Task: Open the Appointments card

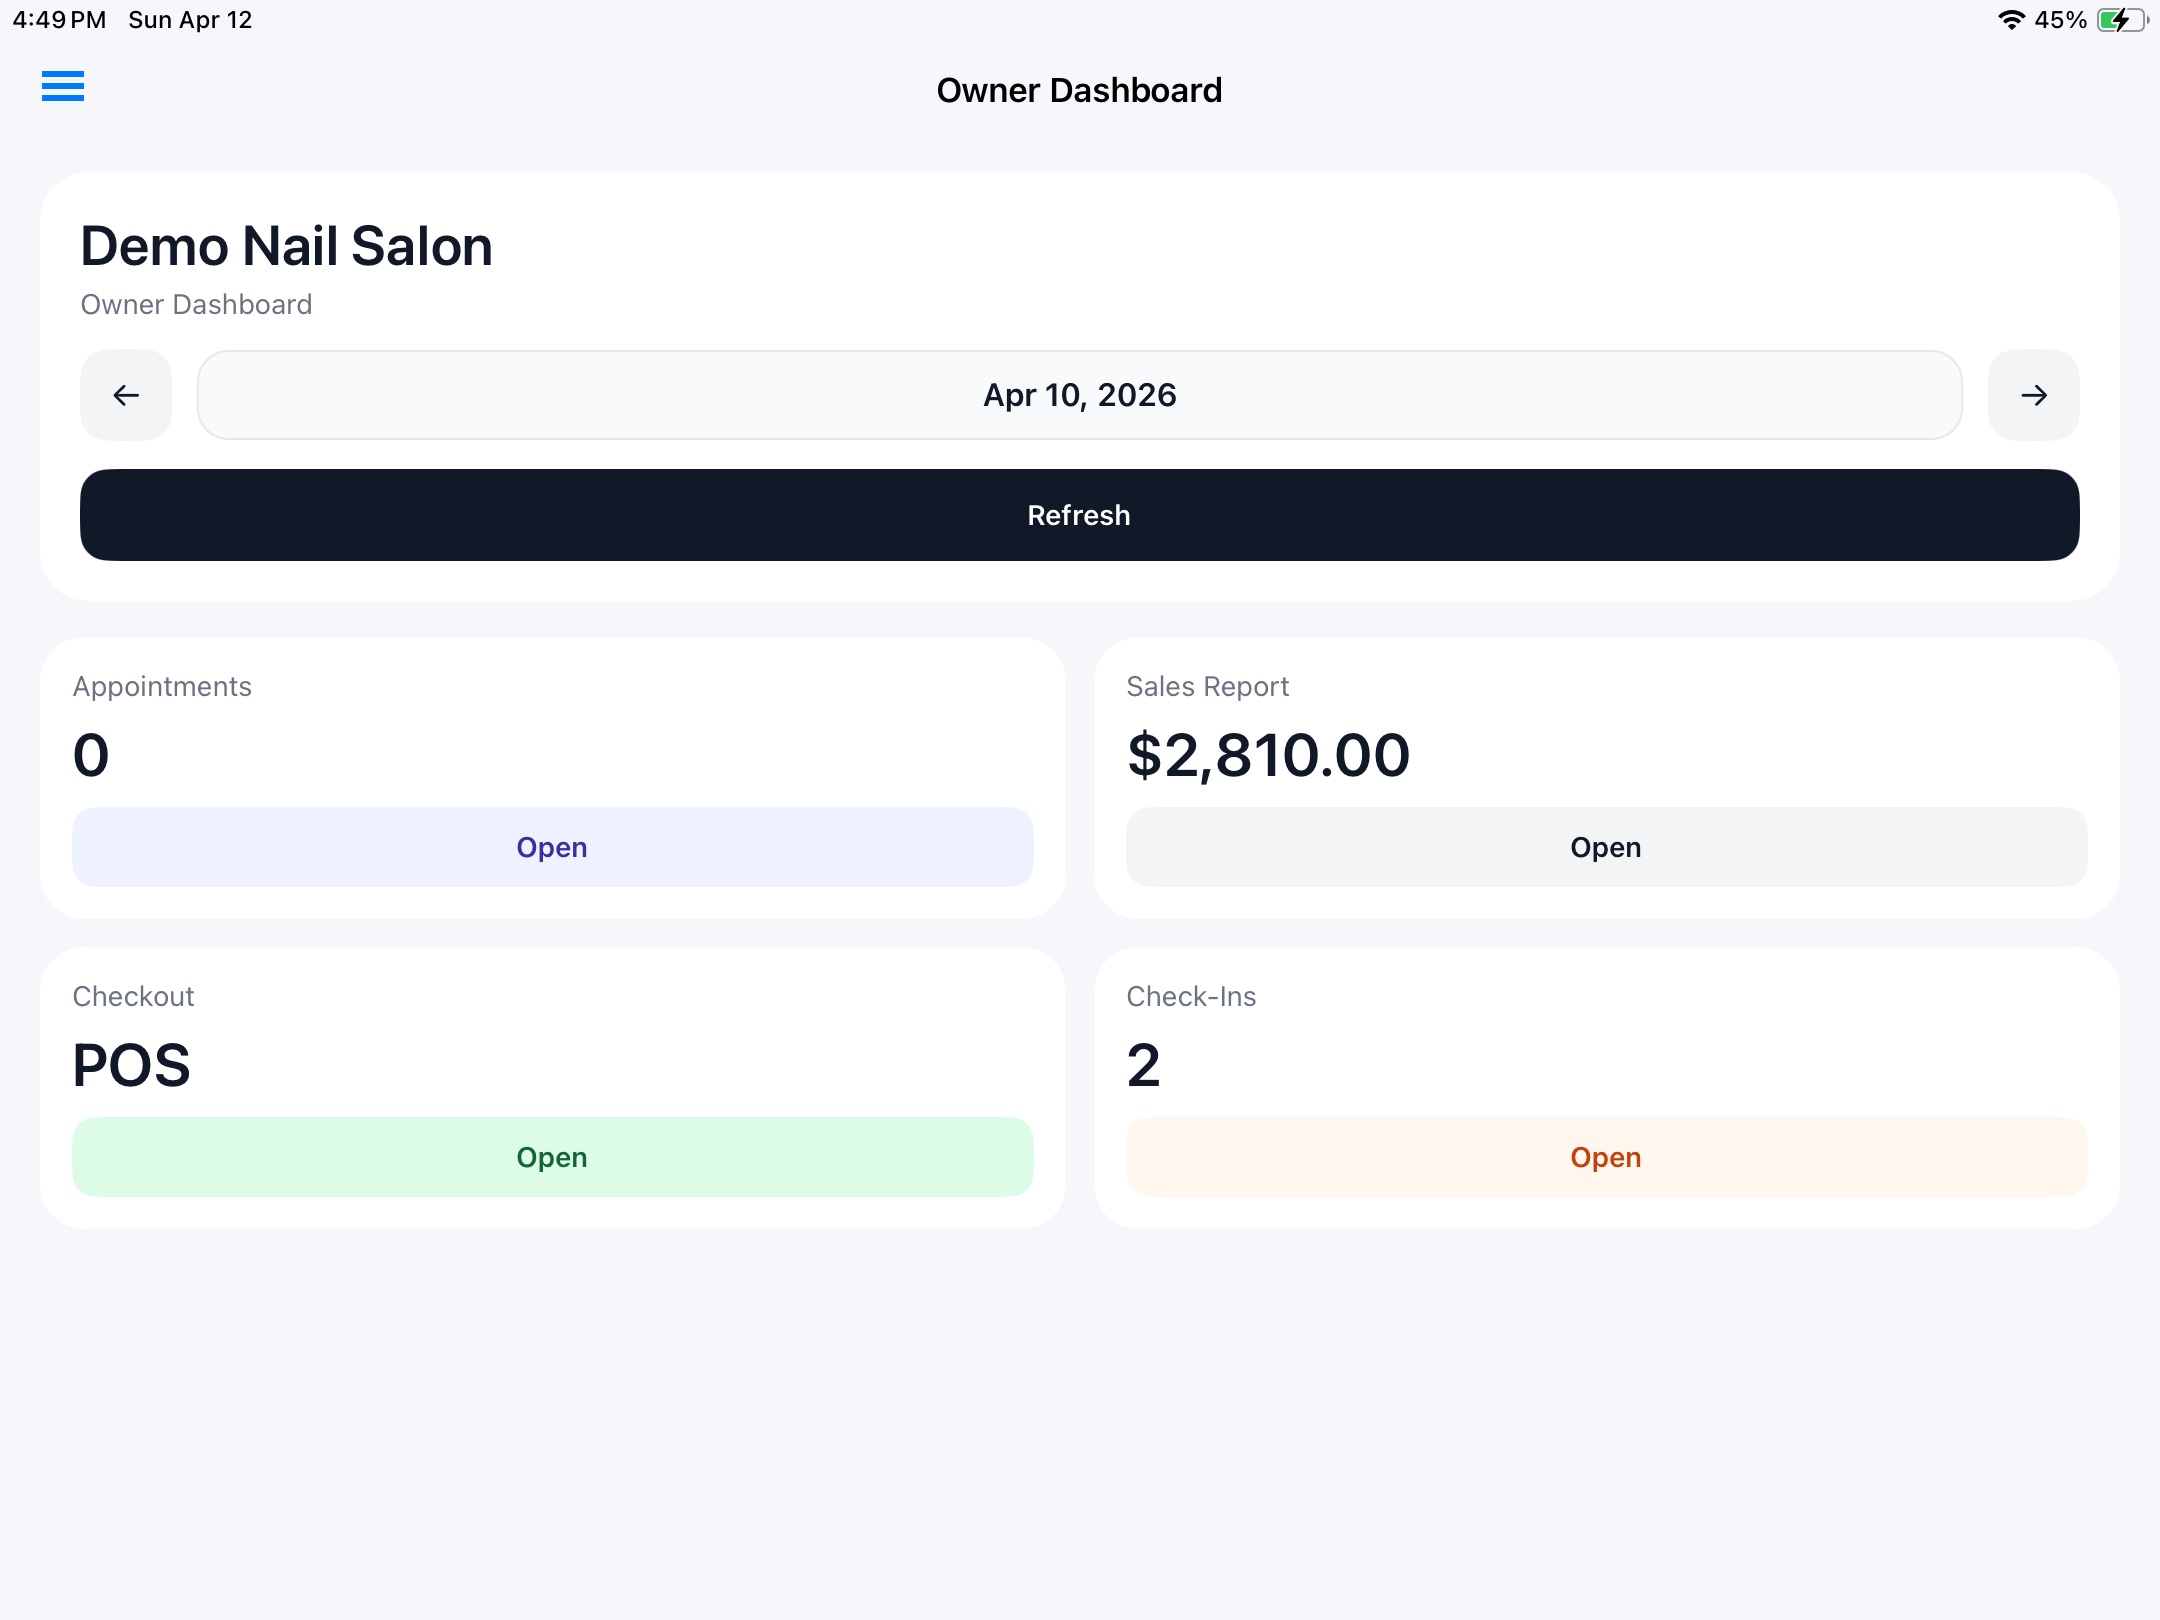Action: click(553, 847)
